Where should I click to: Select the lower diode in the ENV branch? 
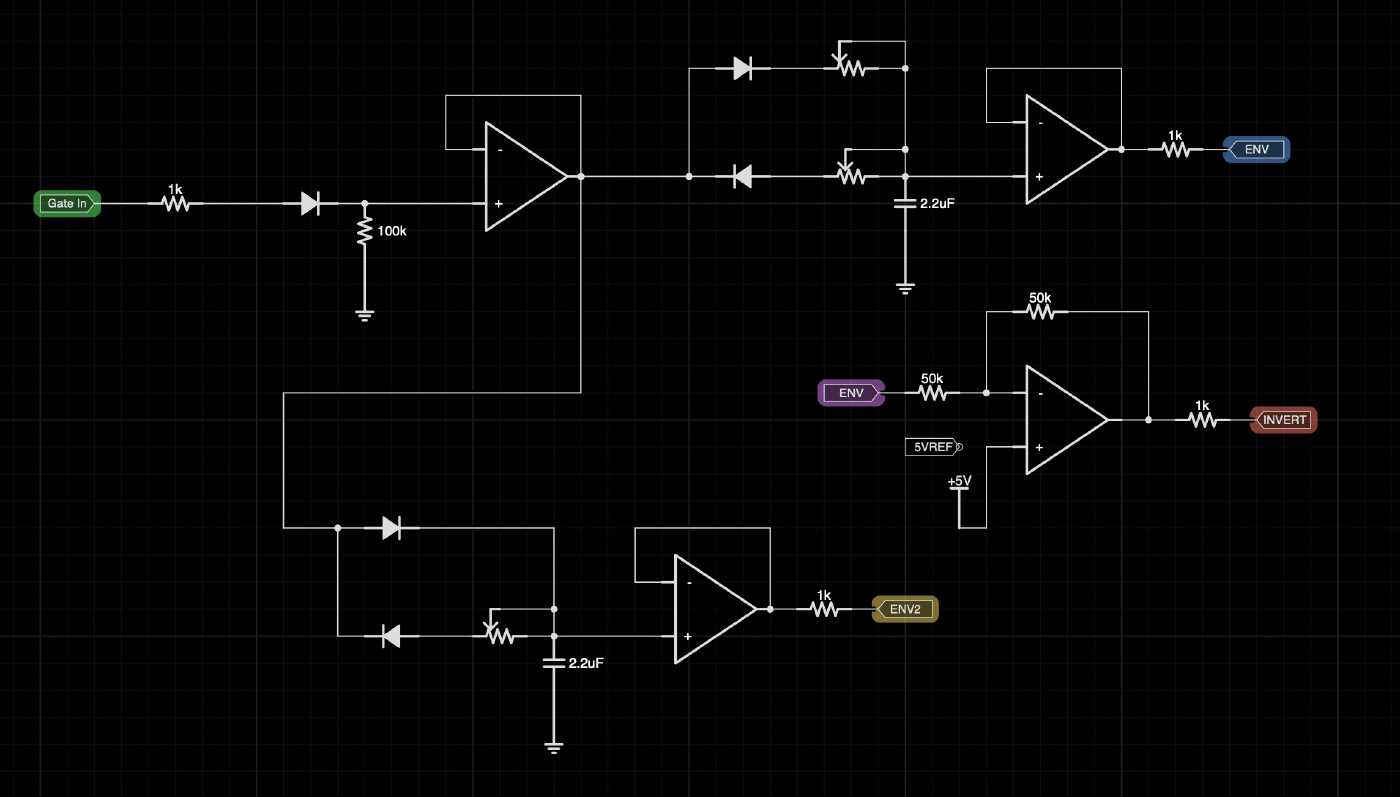coord(742,177)
